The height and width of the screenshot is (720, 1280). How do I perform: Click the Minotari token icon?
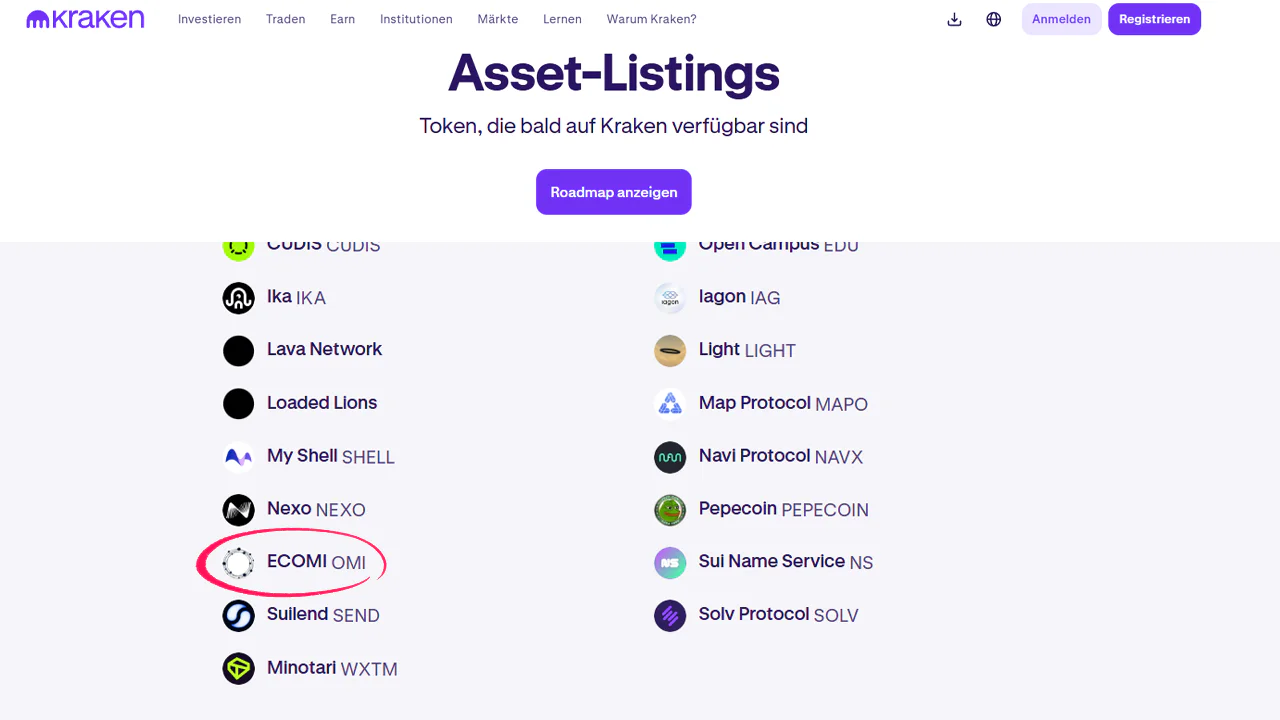[x=238, y=668]
